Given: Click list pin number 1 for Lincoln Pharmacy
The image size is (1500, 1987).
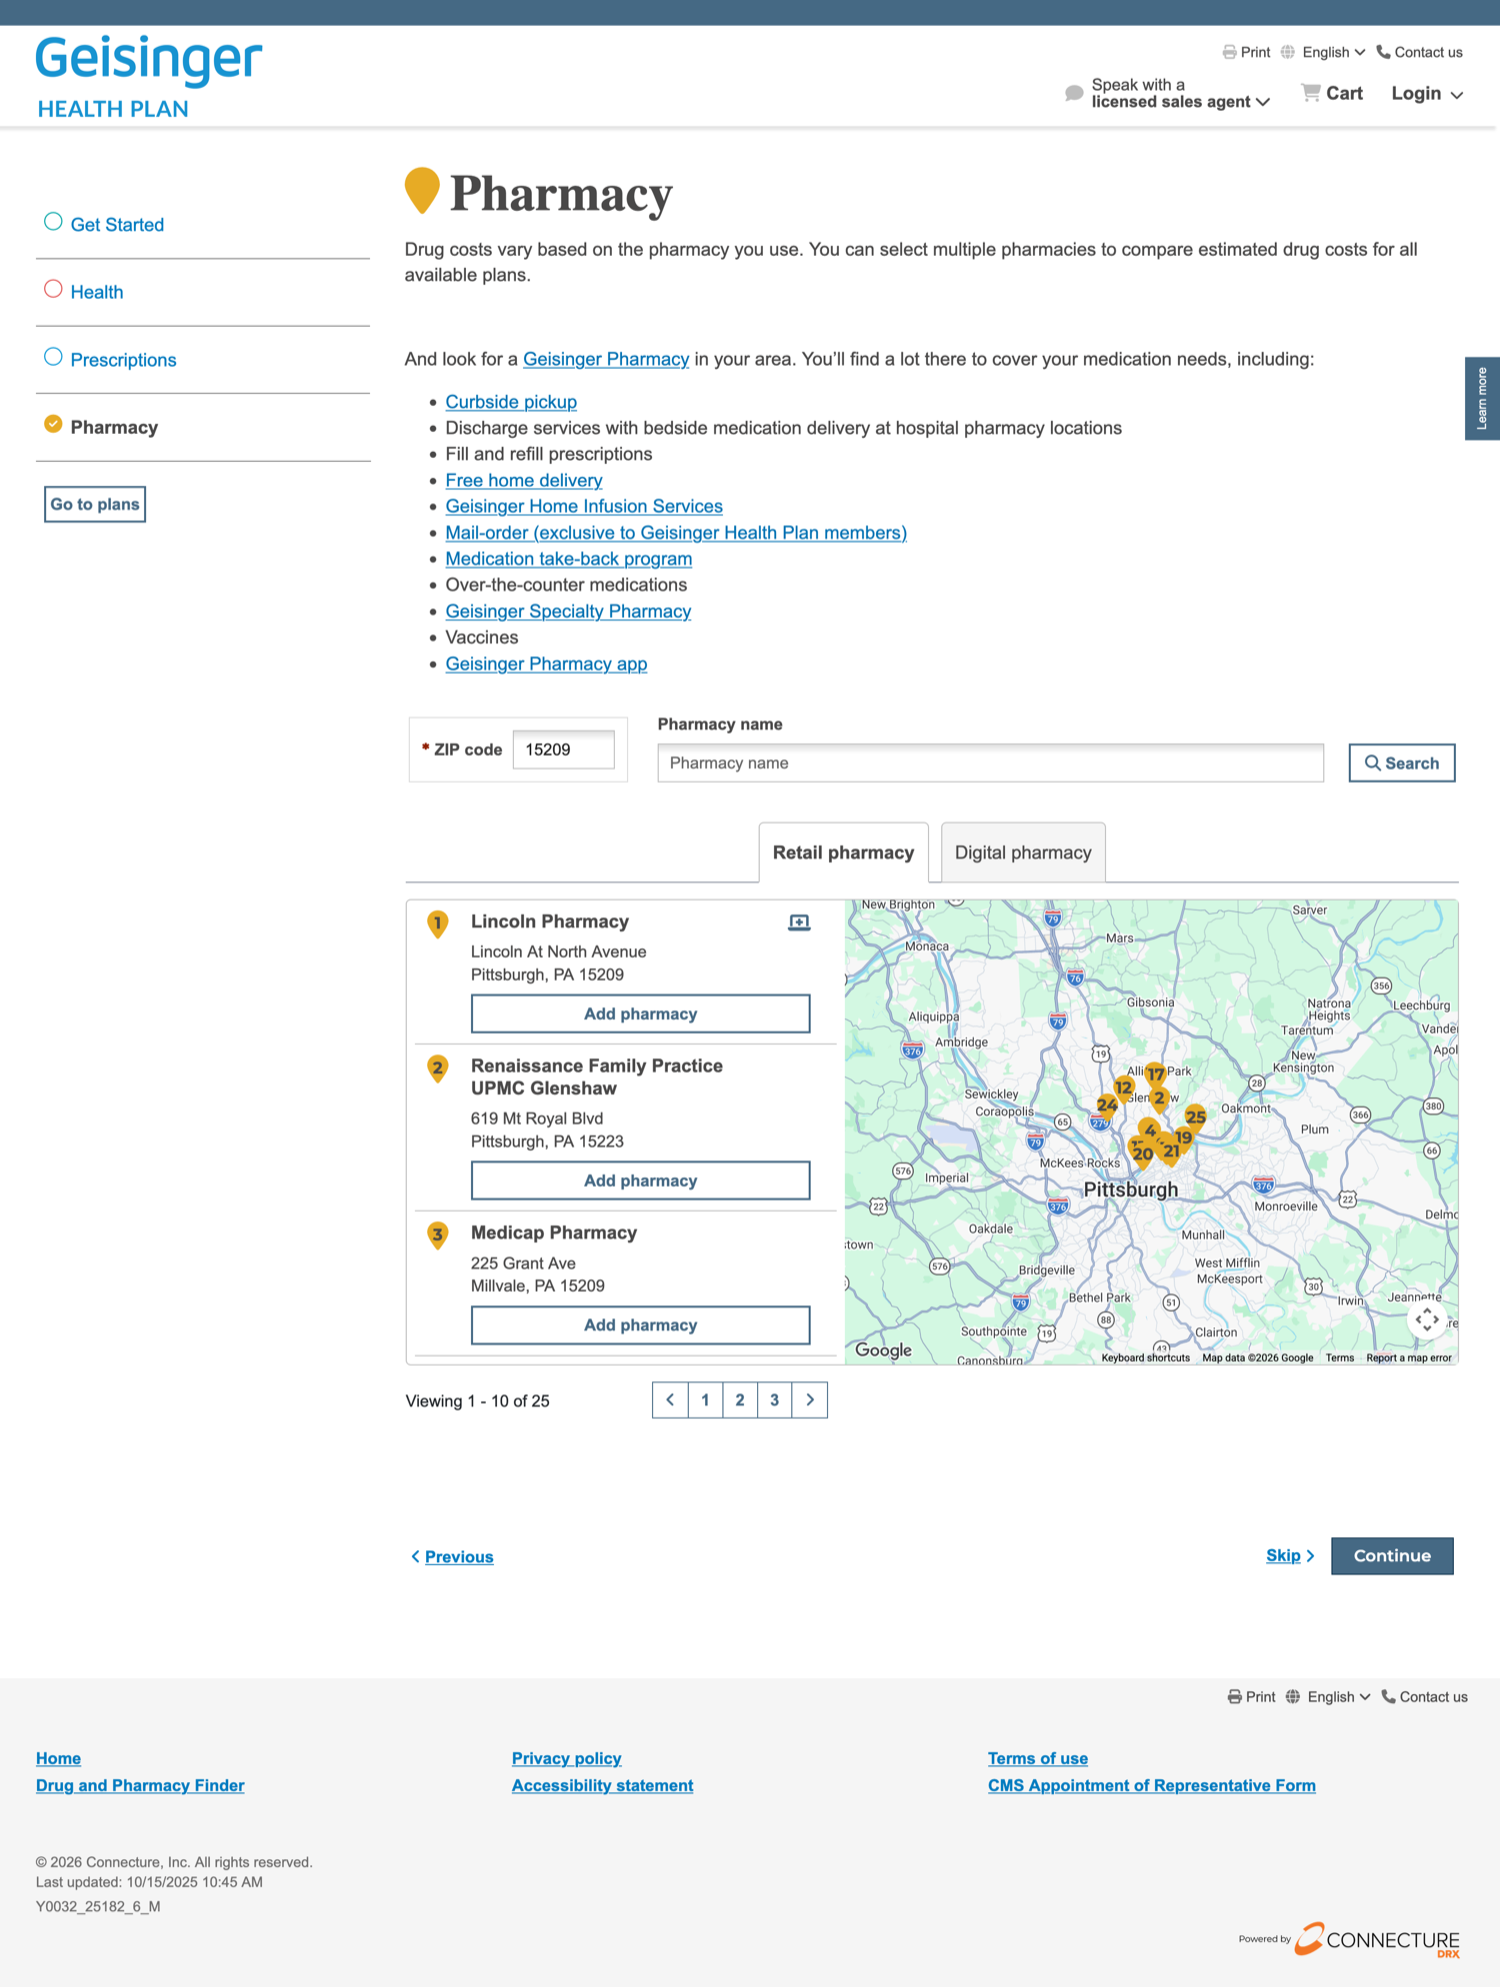Looking at the screenshot, I should [x=437, y=924].
